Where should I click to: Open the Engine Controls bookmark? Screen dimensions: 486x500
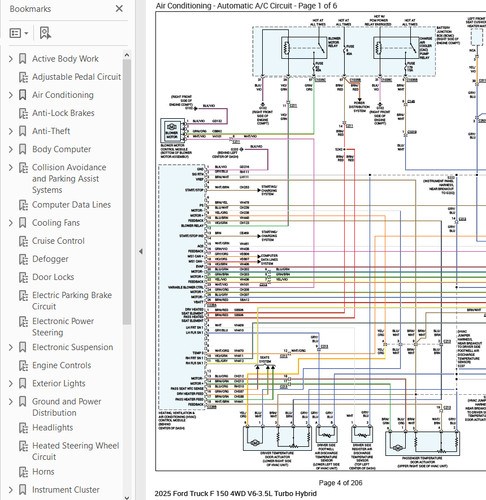(61, 365)
